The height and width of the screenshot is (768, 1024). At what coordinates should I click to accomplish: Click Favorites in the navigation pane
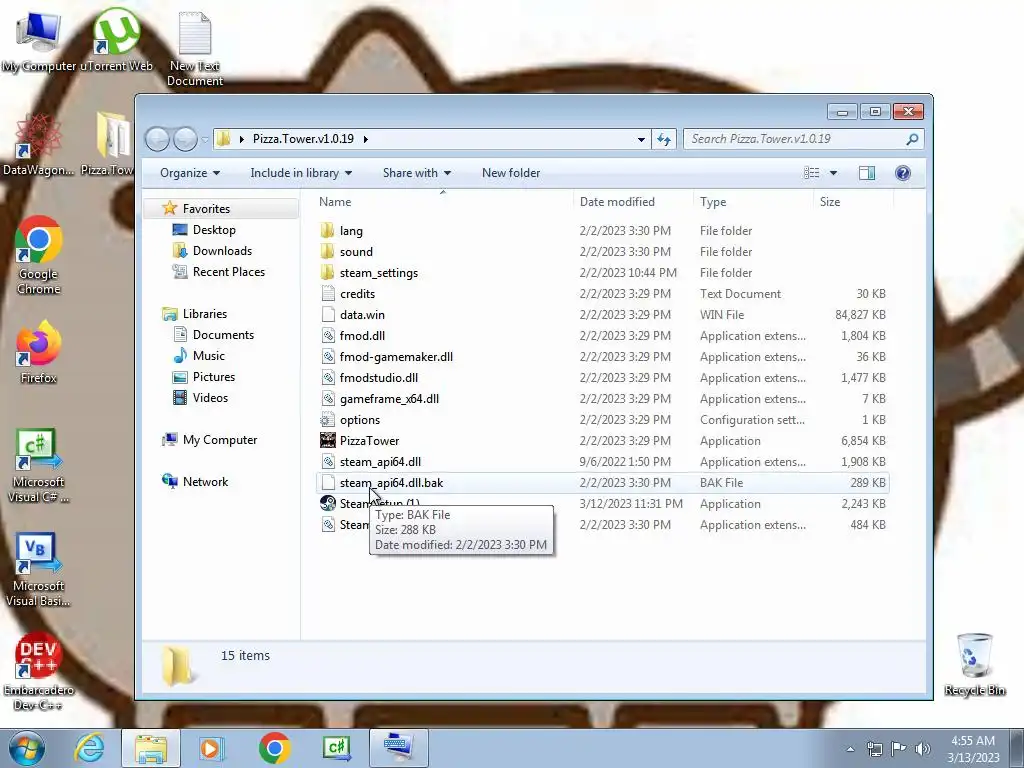(206, 208)
